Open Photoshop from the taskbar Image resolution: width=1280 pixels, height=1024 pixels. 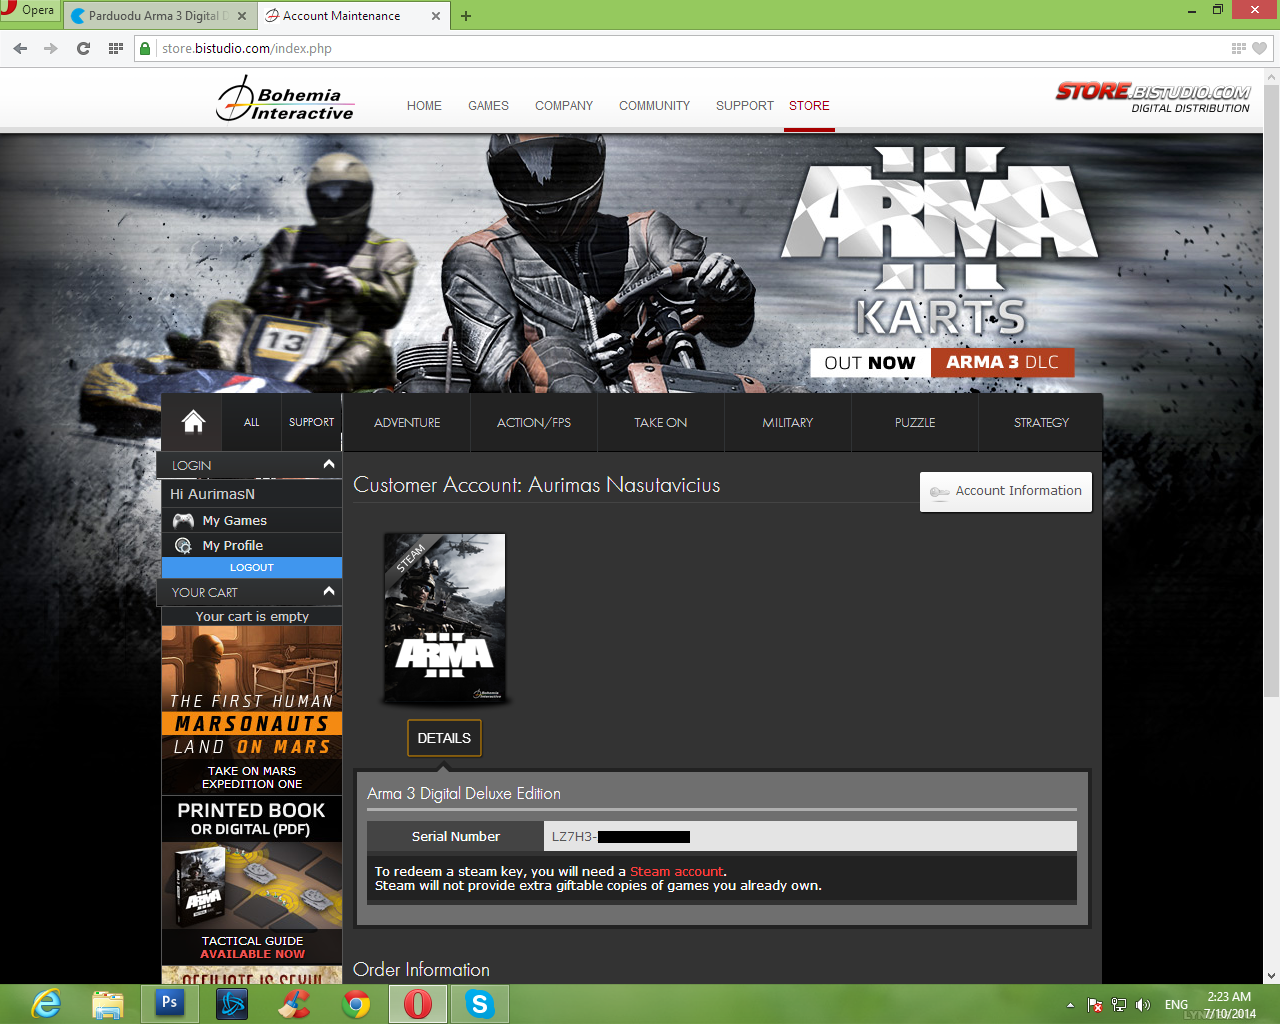[170, 1003]
